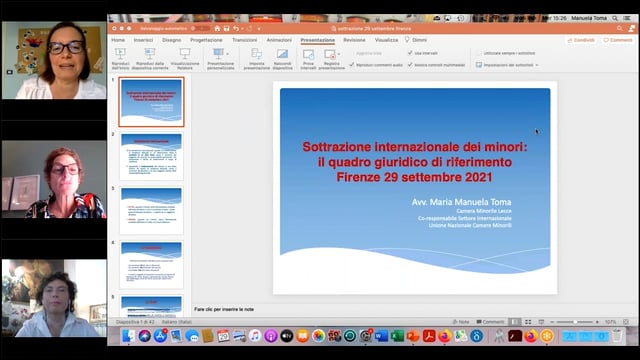The width and height of the screenshot is (640, 360).
Task: Click Note button in status bar
Action: pyautogui.click(x=461, y=322)
